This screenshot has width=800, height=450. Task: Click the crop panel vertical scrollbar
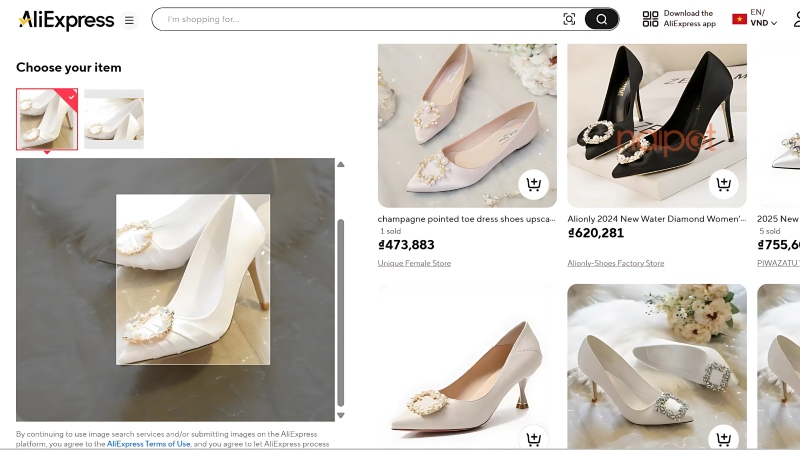(340, 310)
